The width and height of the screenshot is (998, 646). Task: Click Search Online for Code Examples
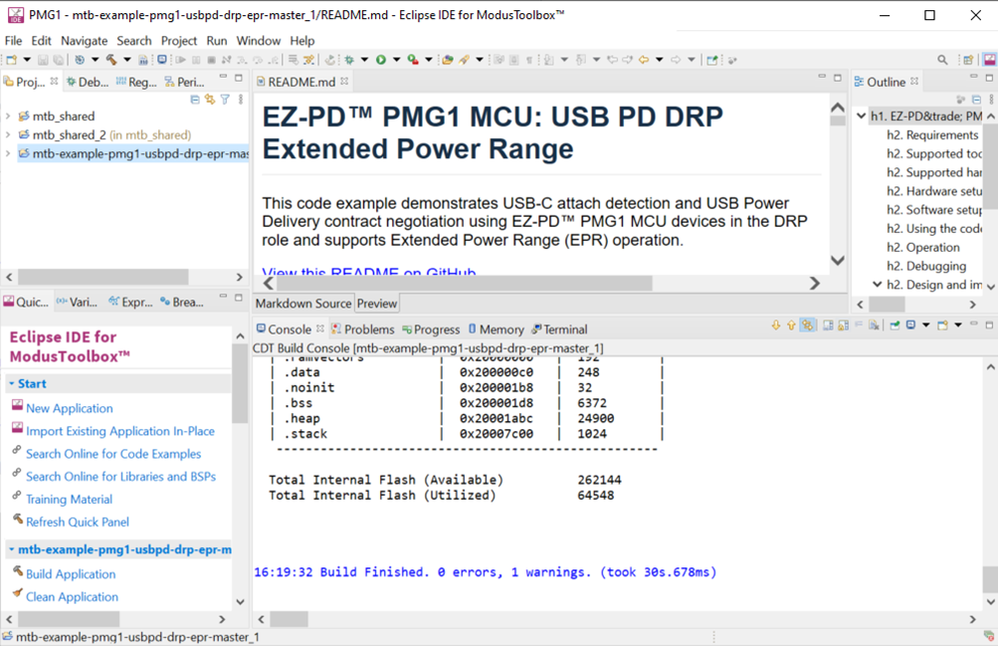tap(113, 454)
